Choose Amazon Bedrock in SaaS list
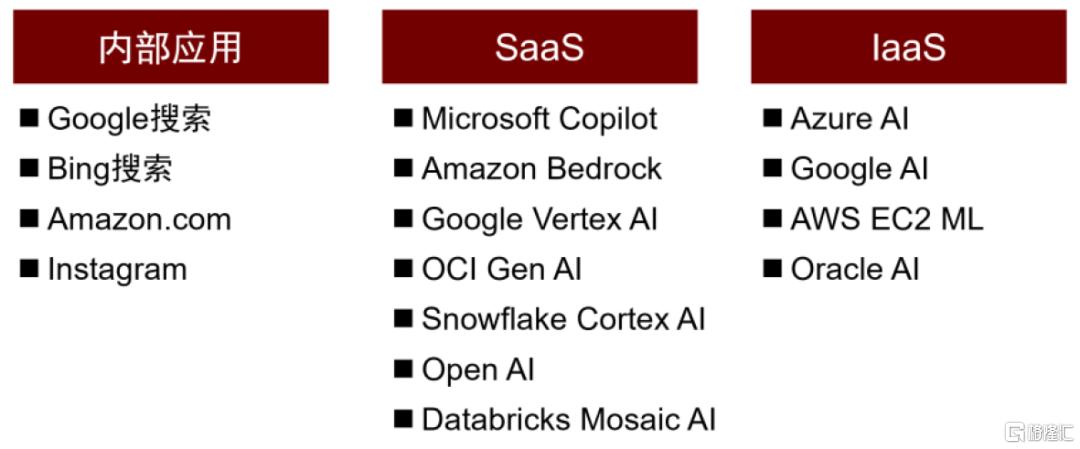This screenshot has width=1080, height=449. coord(541,169)
